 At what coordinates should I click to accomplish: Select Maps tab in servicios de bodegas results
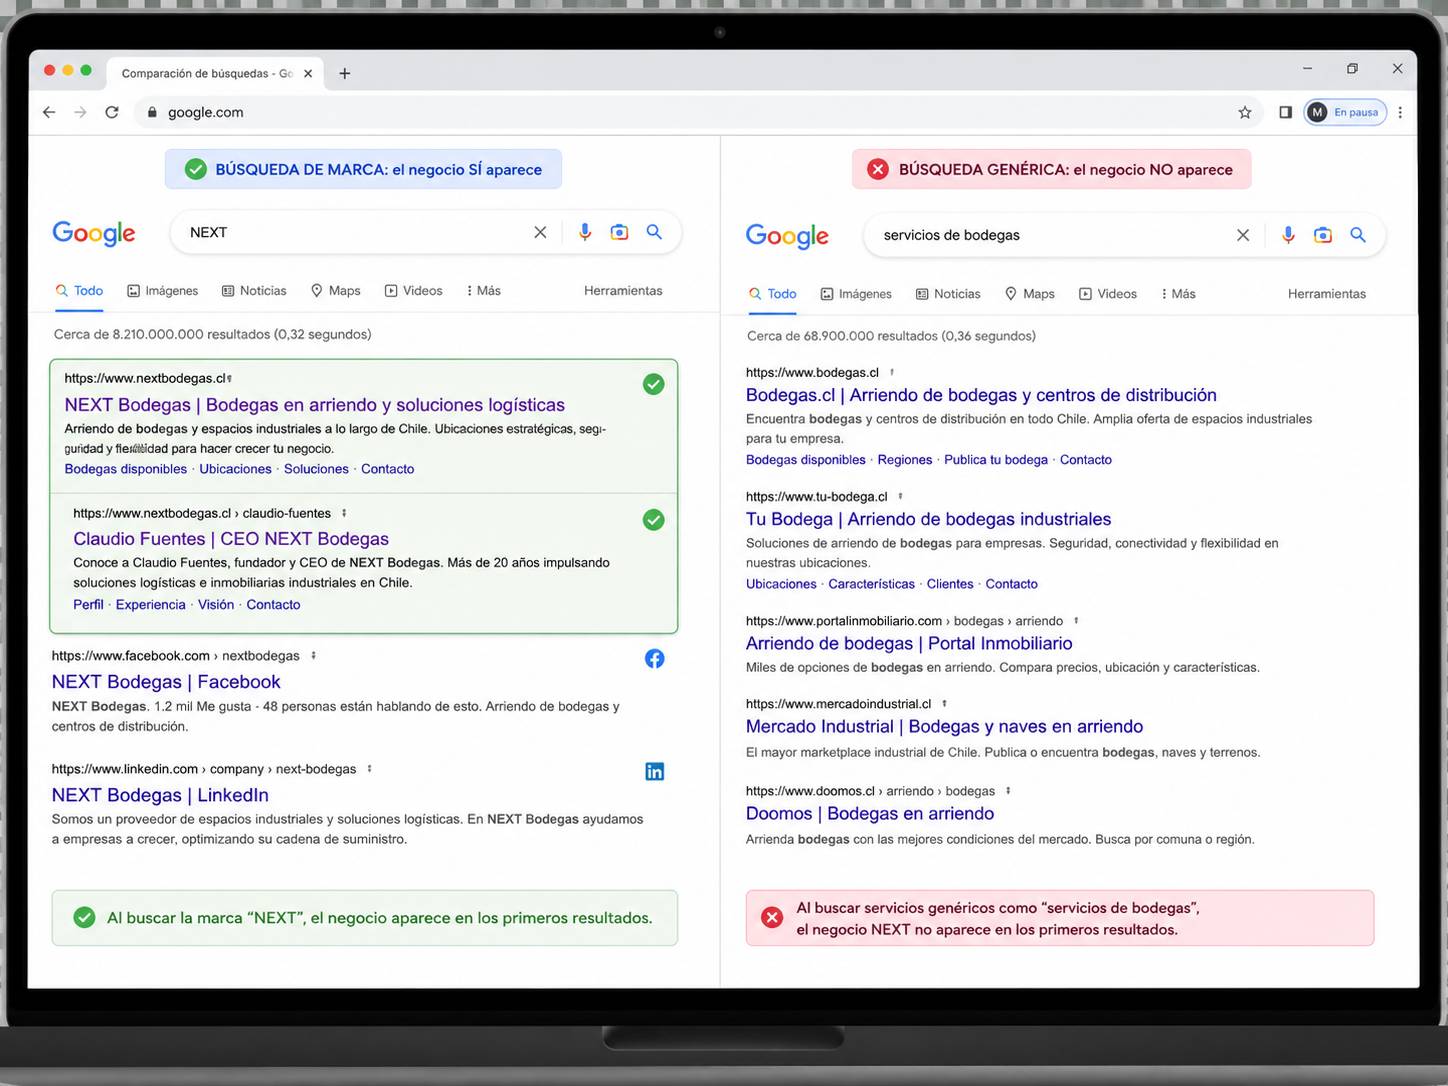tap(1030, 294)
